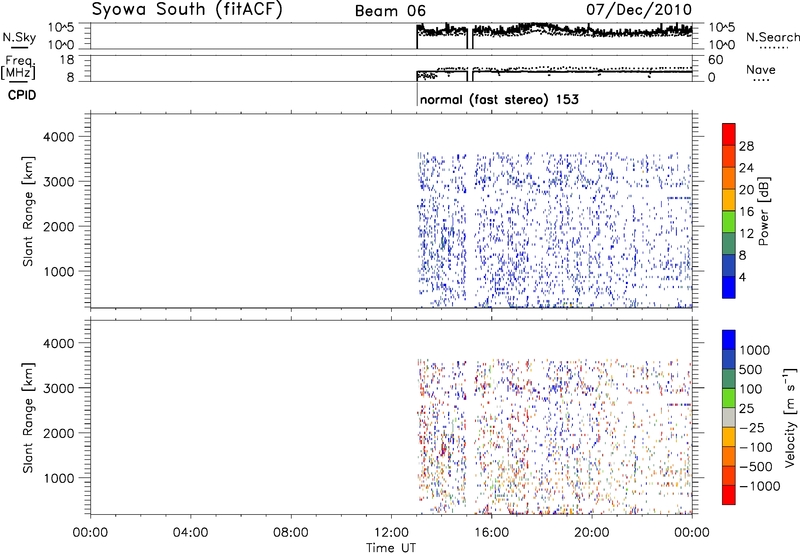Click the light green 25–100 Velocity swatch
This screenshot has width=800, height=554.
[x=729, y=398]
